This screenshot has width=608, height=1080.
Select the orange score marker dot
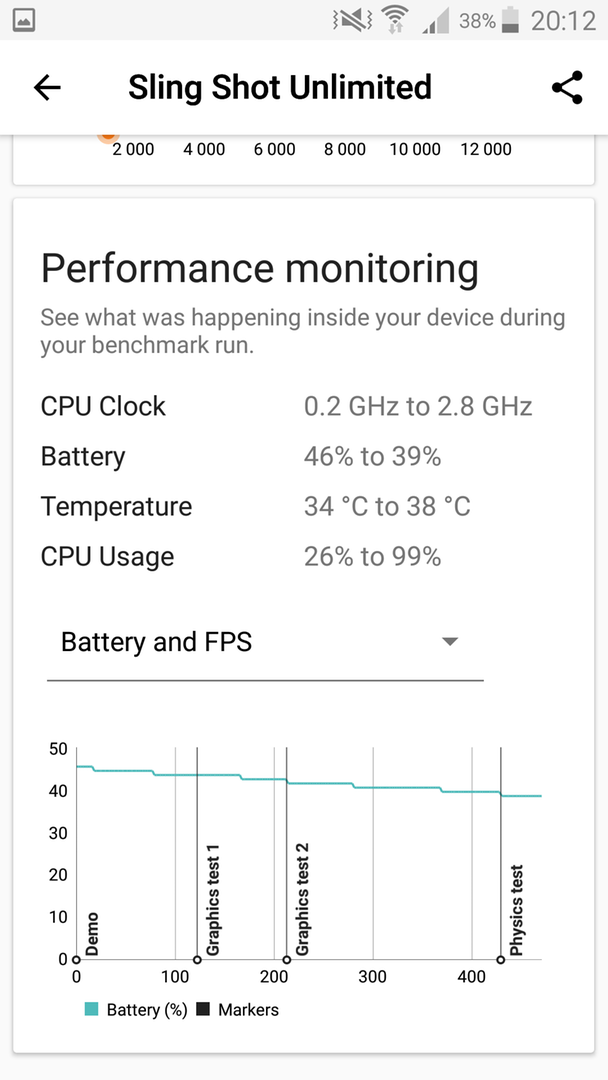click(107, 136)
